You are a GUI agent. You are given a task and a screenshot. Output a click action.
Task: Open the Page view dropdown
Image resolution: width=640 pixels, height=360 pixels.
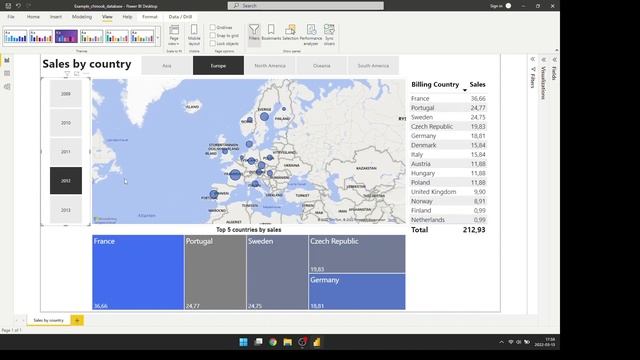[x=174, y=35]
